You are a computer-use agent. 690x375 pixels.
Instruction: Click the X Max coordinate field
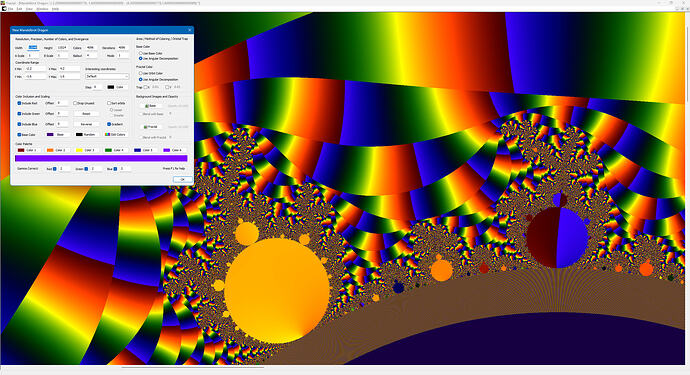coord(70,69)
